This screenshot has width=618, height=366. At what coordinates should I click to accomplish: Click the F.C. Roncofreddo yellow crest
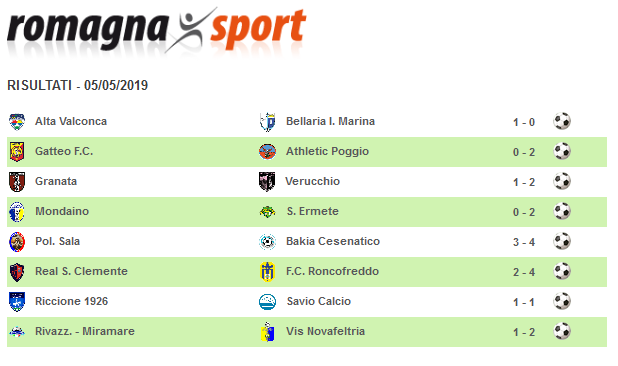pyautogui.click(x=268, y=272)
